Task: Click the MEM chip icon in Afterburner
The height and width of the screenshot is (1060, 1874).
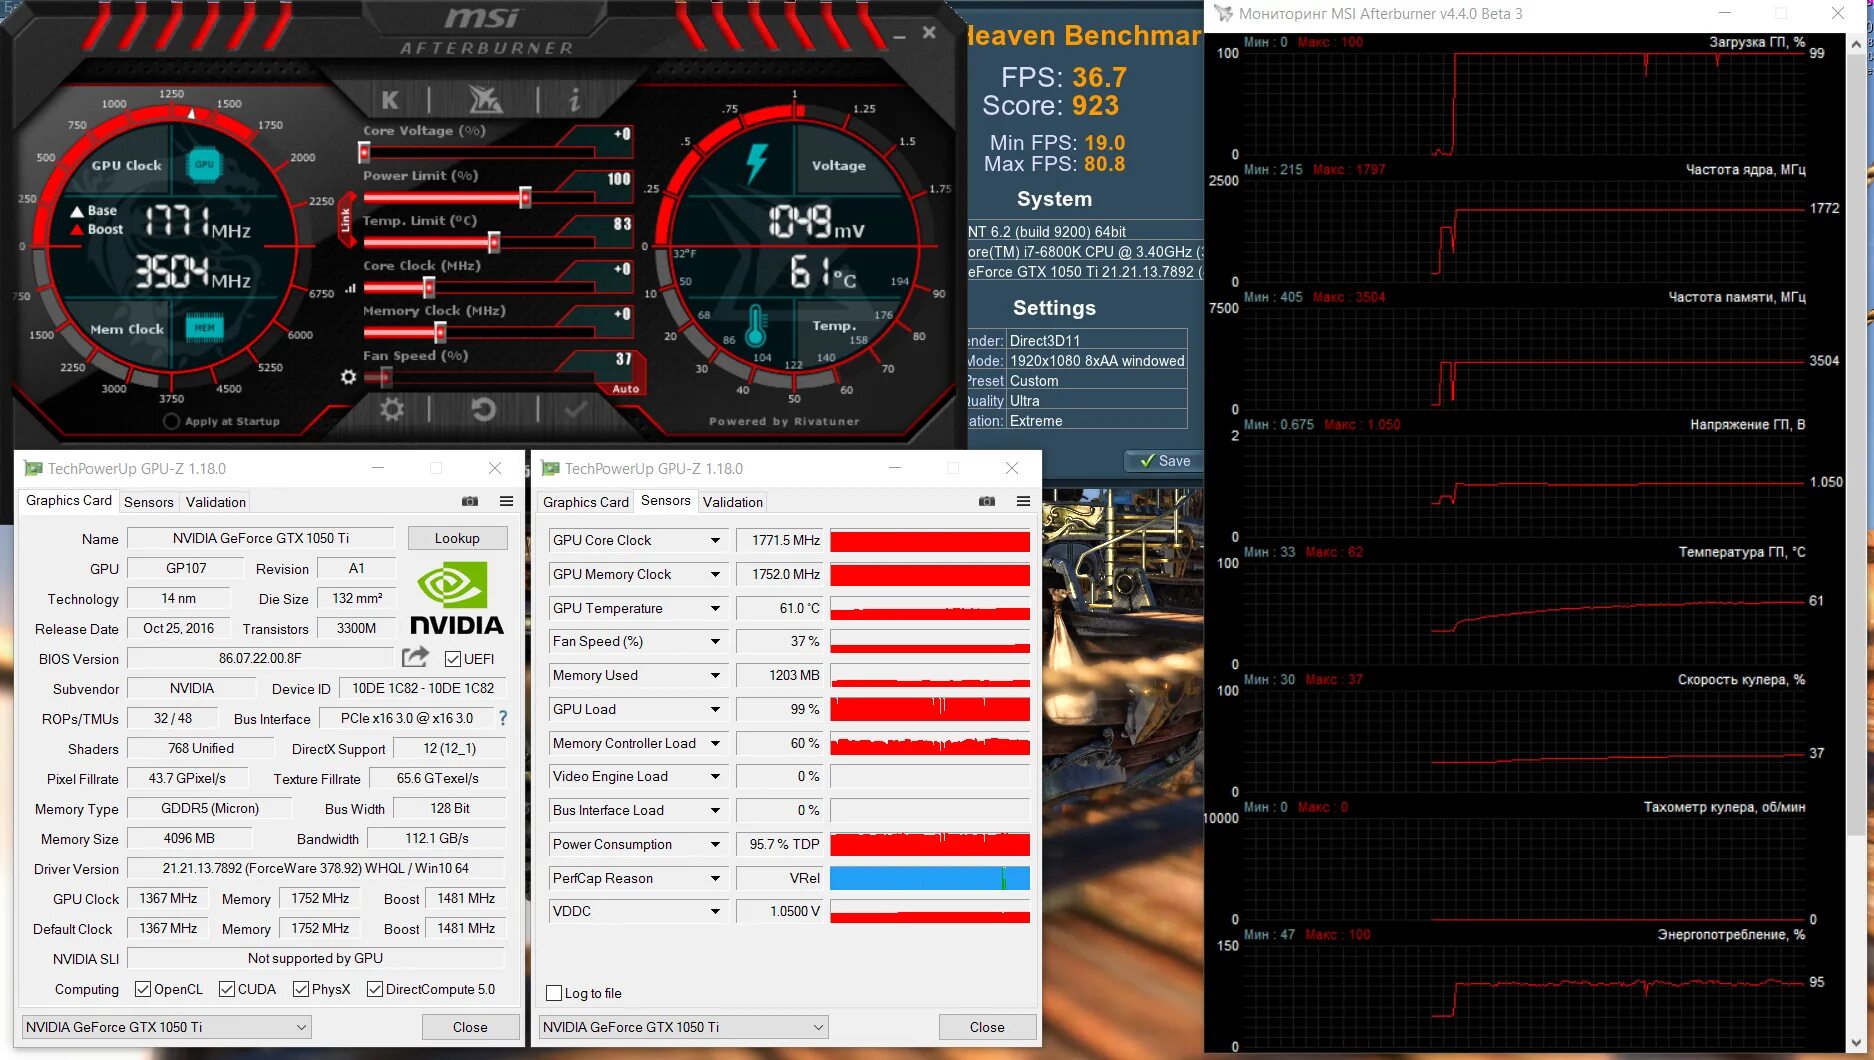Action: pos(204,327)
